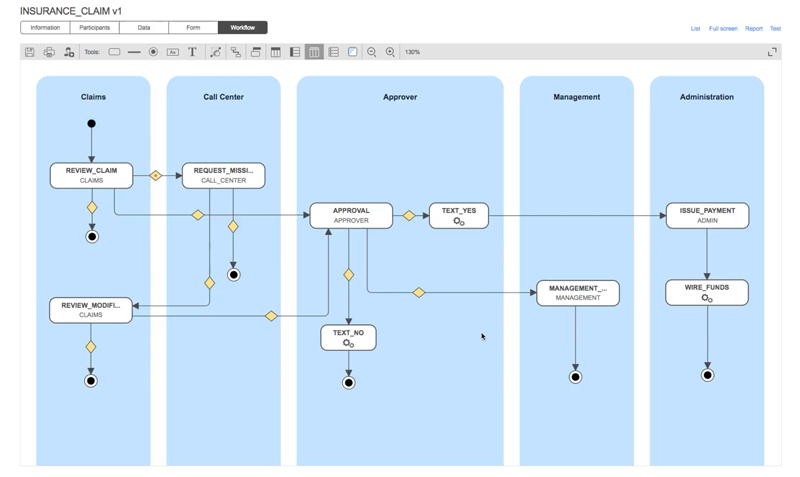This screenshot has height=477, width=800.
Task: Click the blue background color icon
Action: [x=353, y=52]
